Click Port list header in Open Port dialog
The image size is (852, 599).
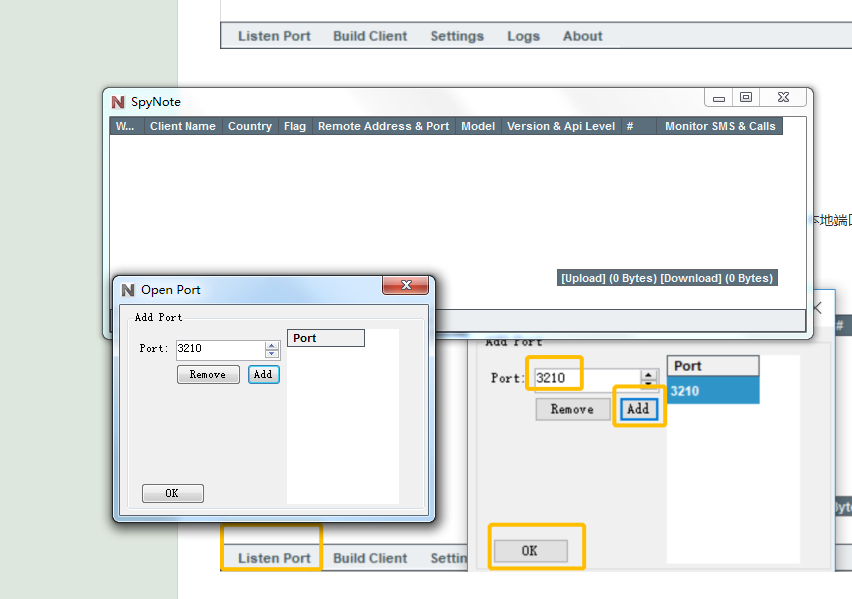click(x=325, y=338)
